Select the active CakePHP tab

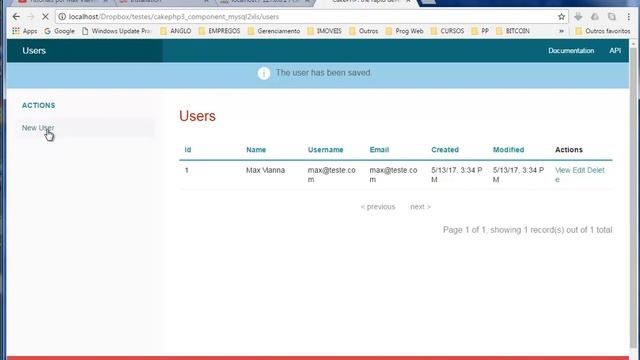coord(367,2)
